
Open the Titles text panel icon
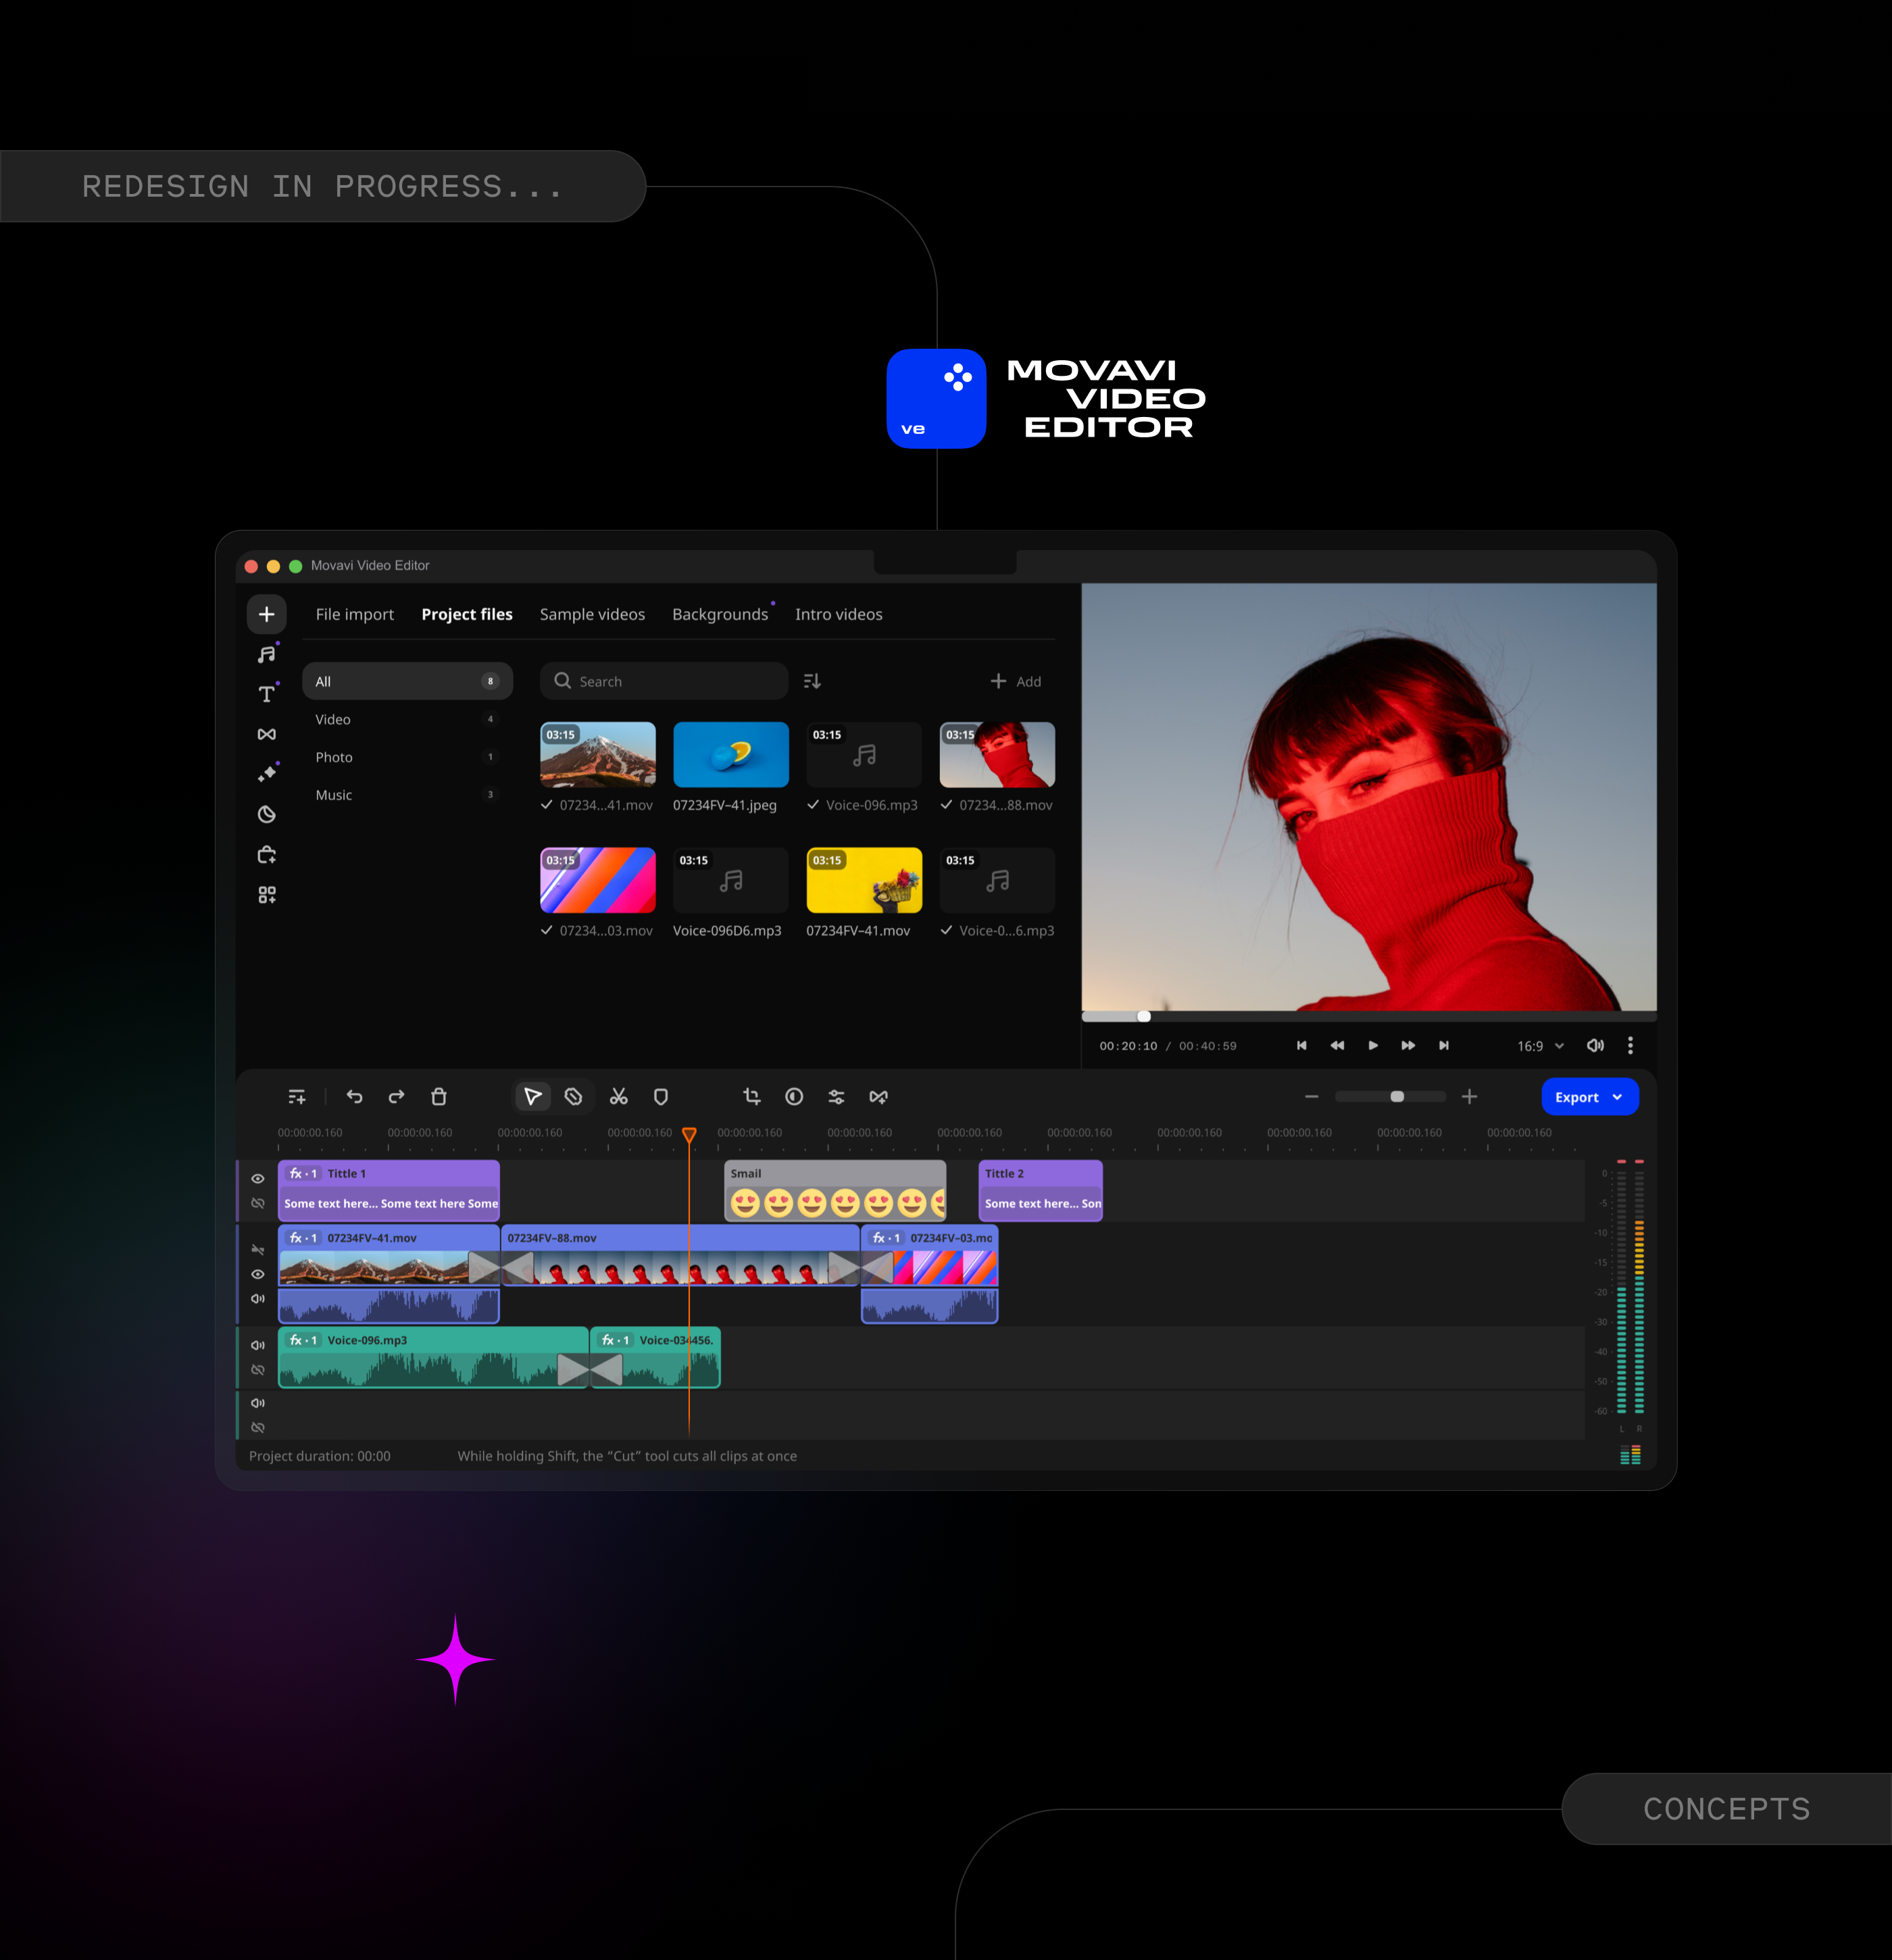[266, 694]
